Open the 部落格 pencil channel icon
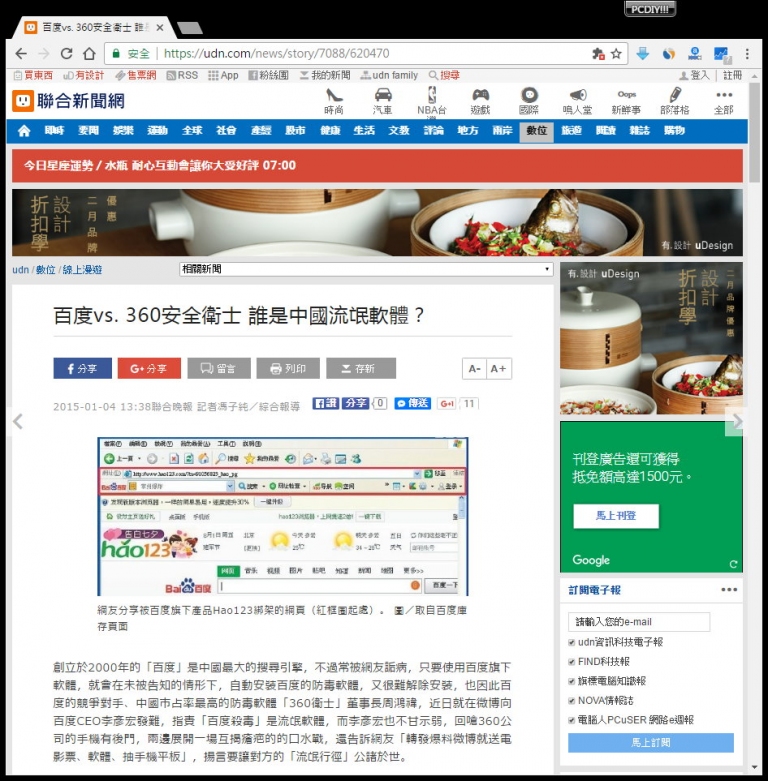This screenshot has width=768, height=781. (675, 101)
